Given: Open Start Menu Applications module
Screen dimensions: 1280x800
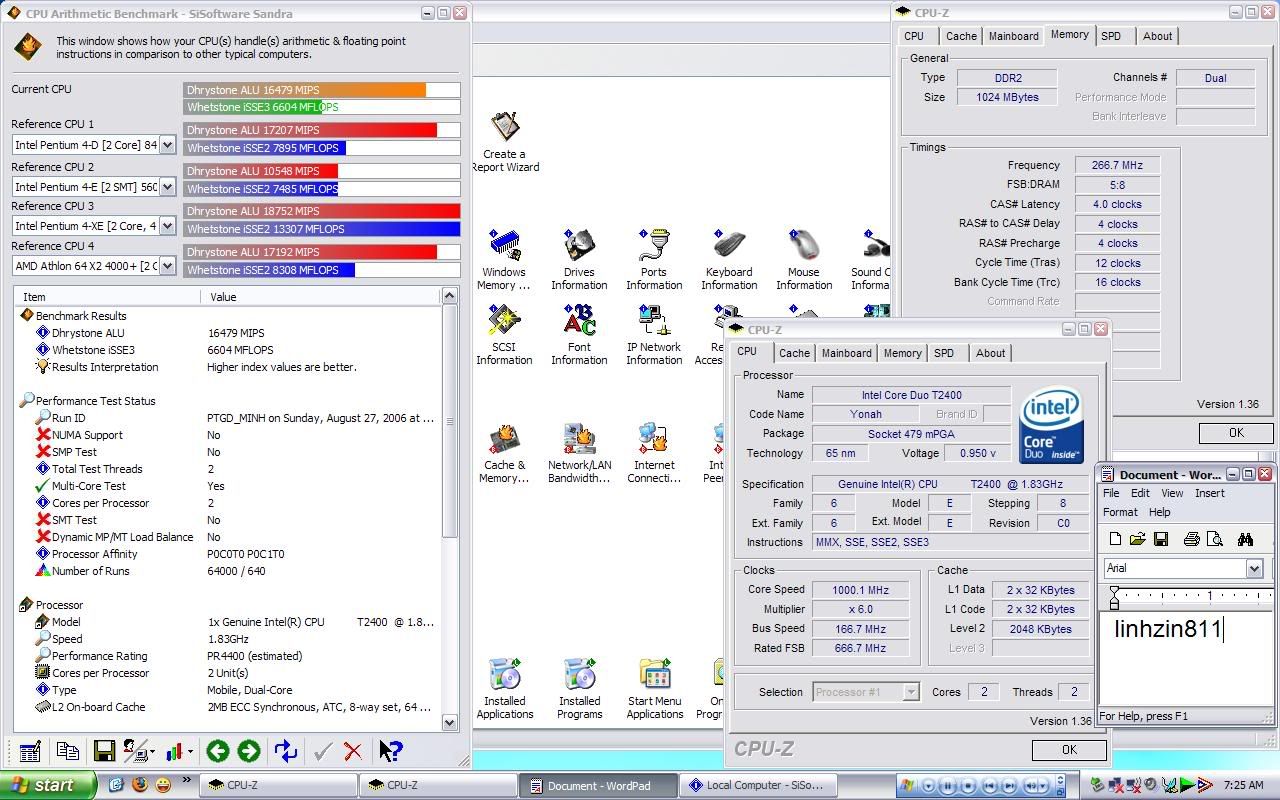Looking at the screenshot, I should coord(655,688).
